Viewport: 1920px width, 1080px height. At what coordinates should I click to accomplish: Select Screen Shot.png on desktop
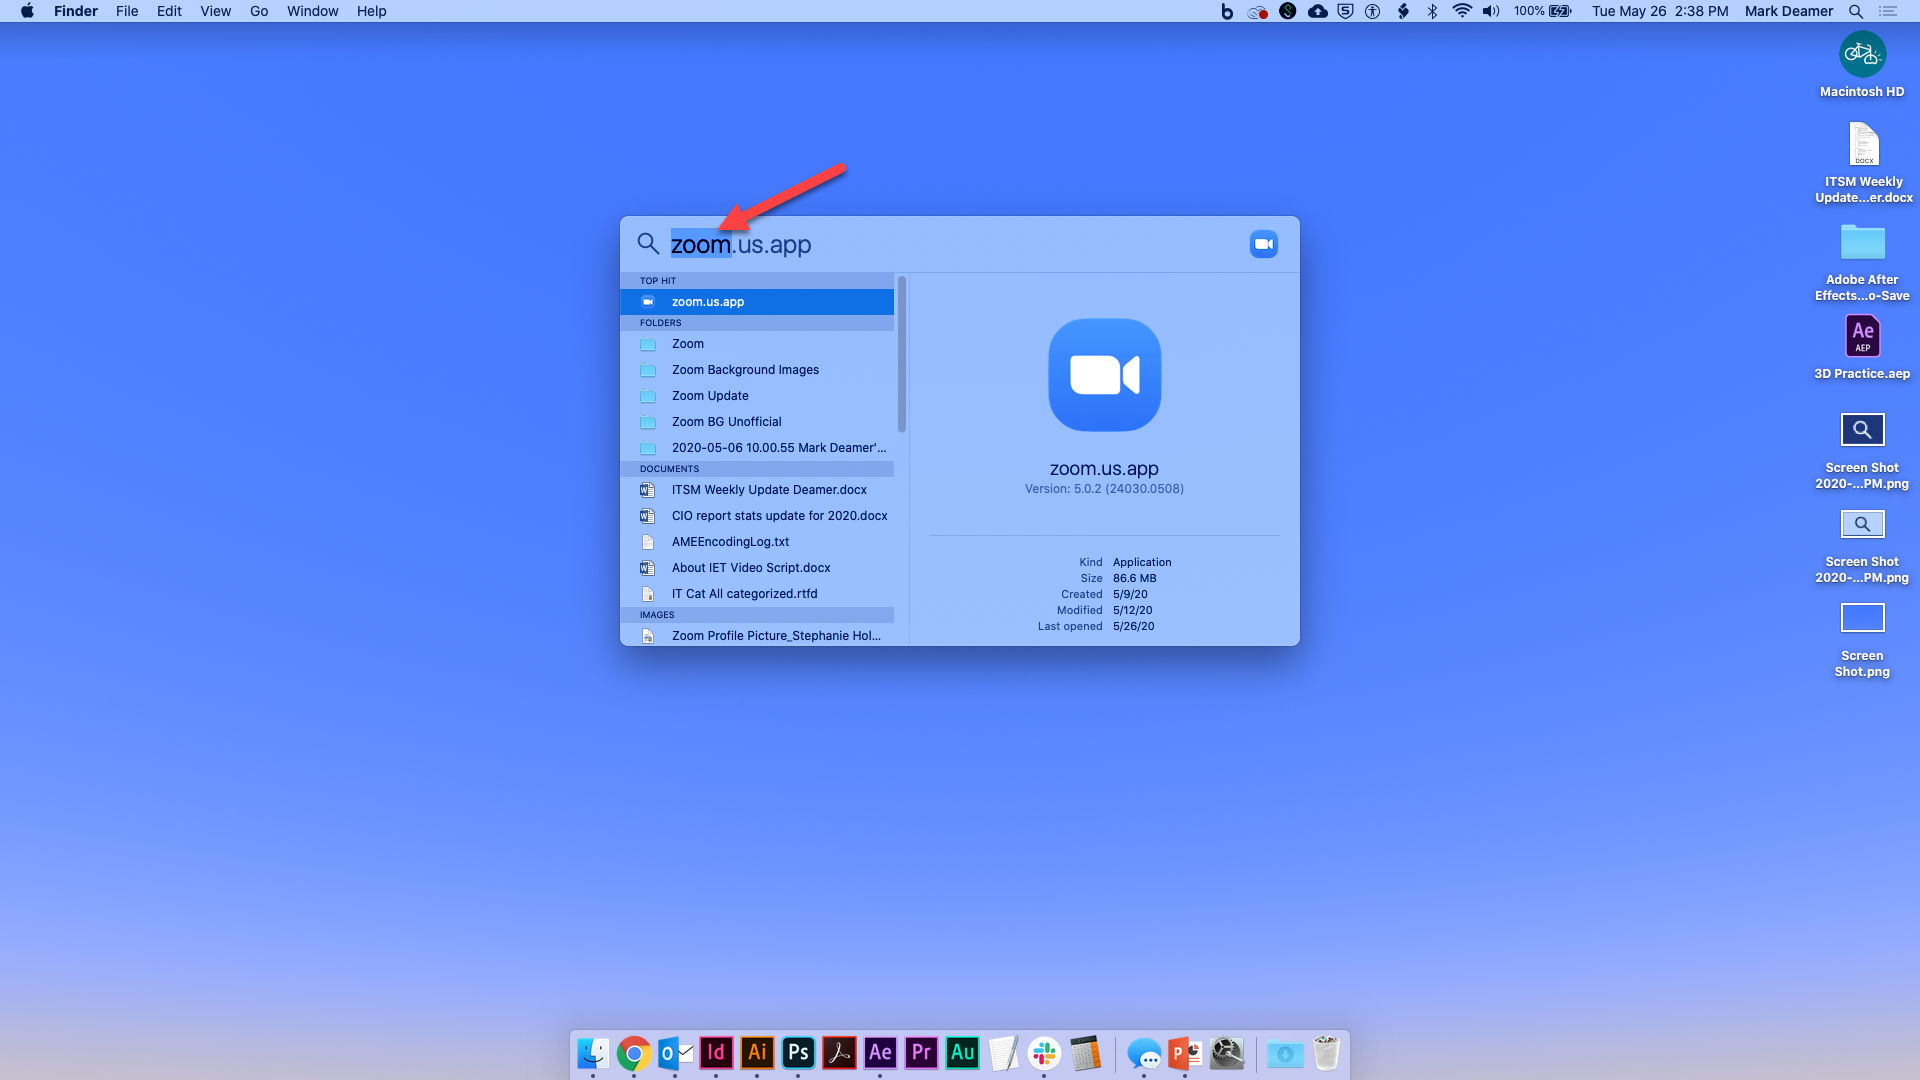pyautogui.click(x=1862, y=641)
